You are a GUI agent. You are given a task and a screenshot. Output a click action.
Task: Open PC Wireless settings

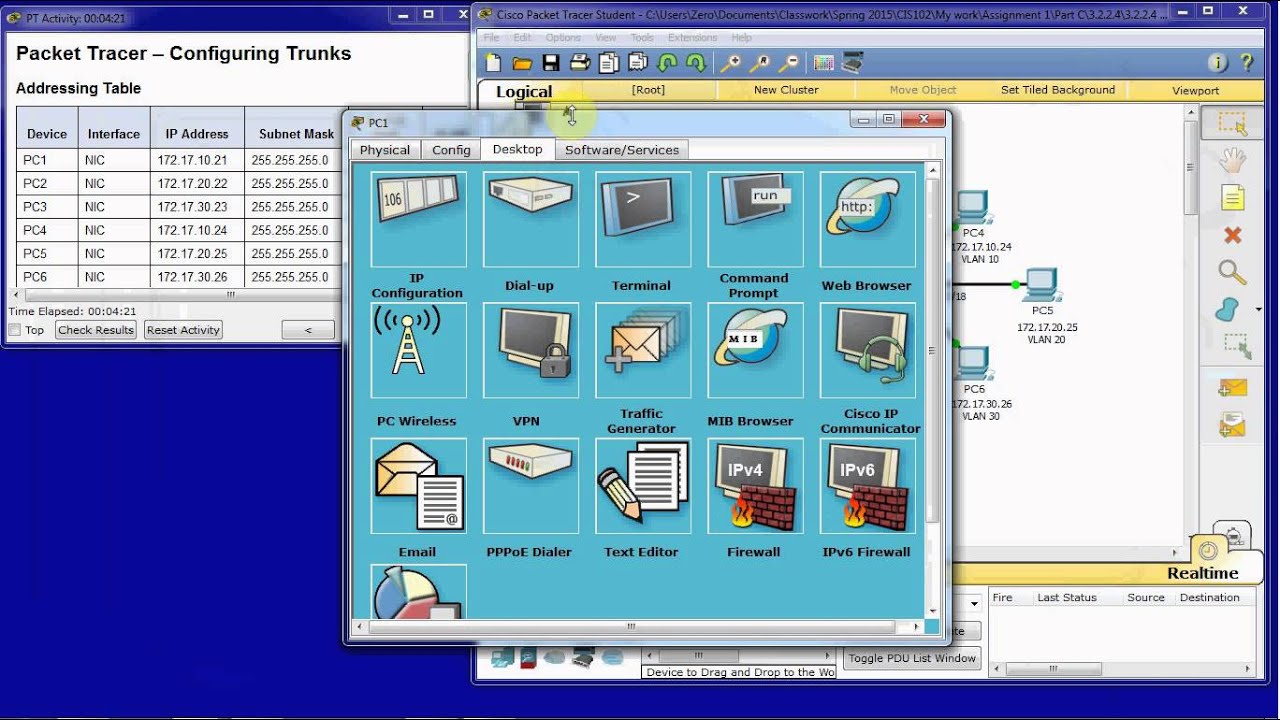[418, 351]
